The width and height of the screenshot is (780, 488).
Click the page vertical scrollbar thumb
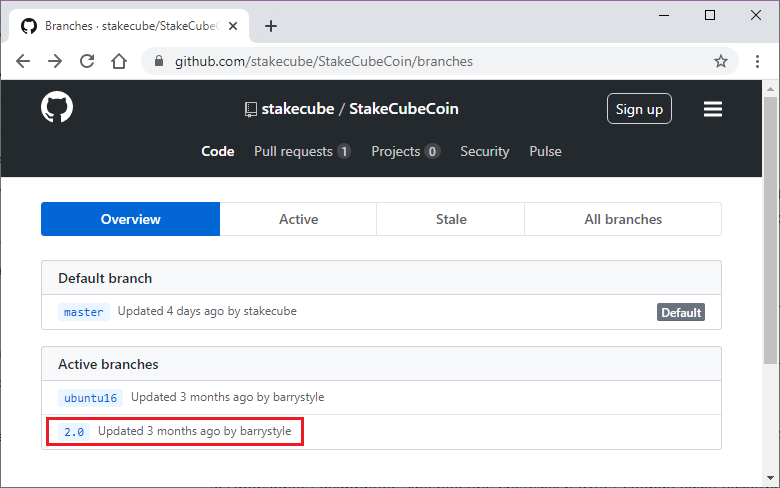click(x=770, y=230)
